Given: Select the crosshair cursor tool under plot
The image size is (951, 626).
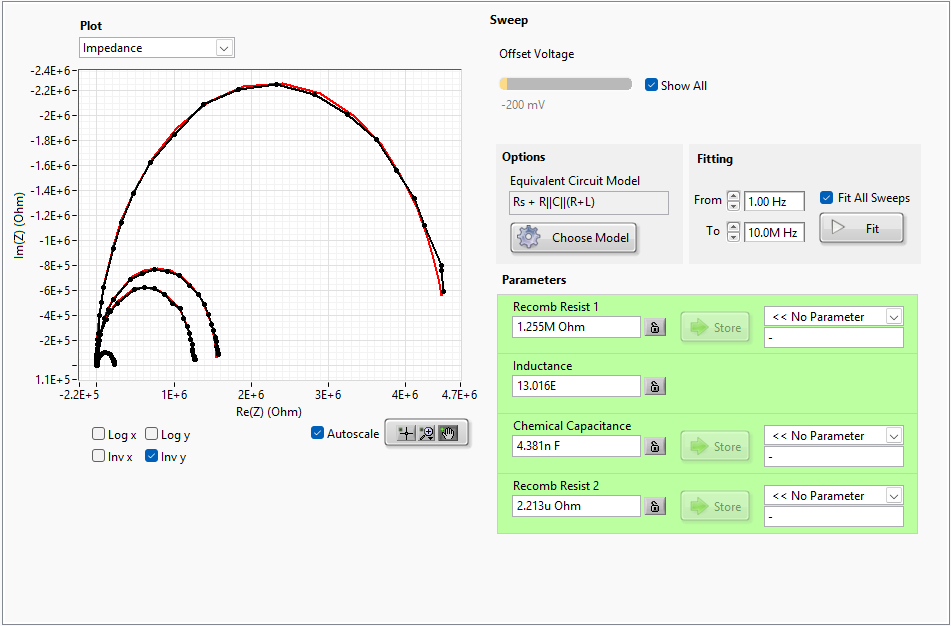Looking at the screenshot, I should tap(406, 433).
